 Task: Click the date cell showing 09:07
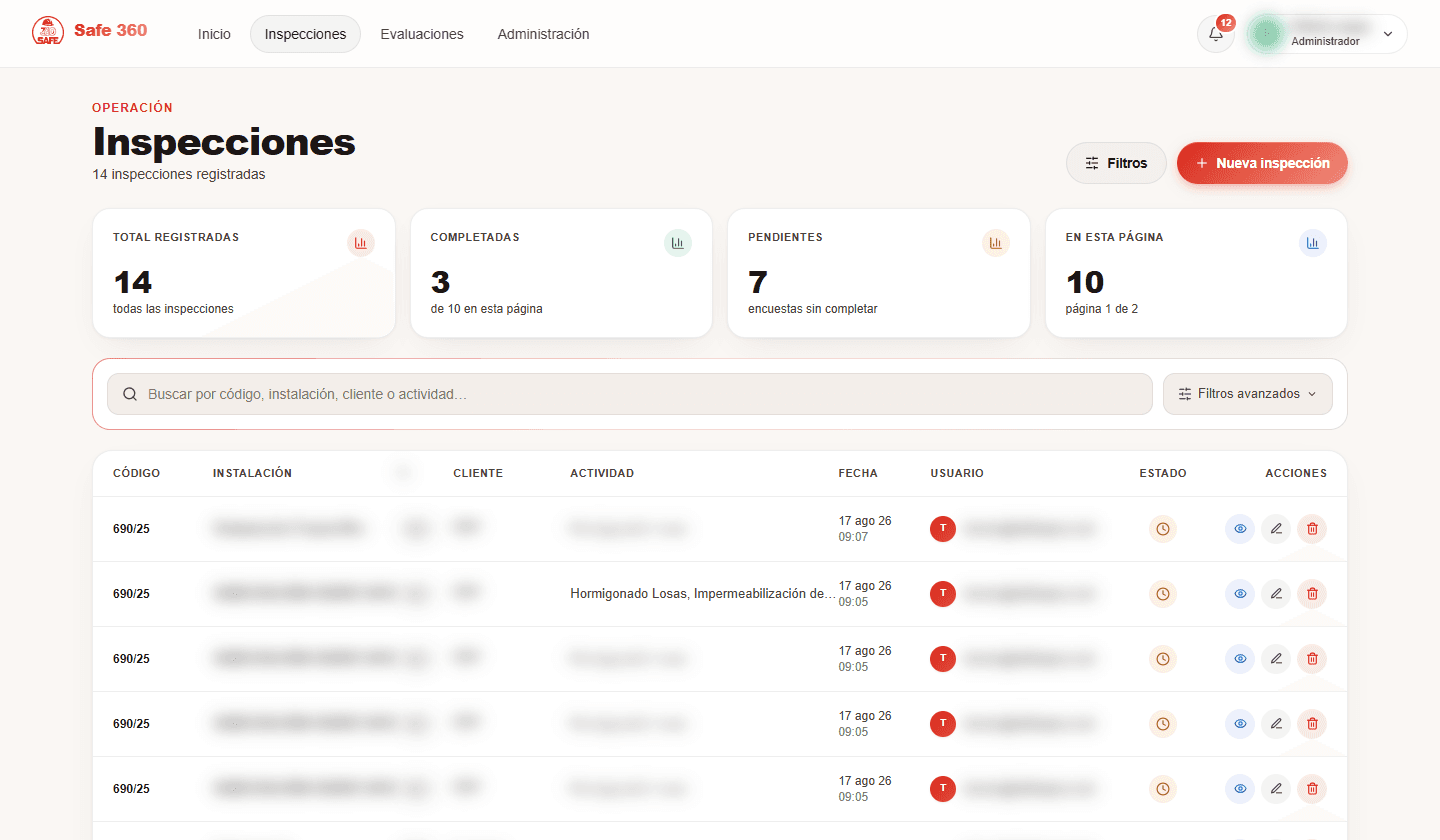pos(865,529)
